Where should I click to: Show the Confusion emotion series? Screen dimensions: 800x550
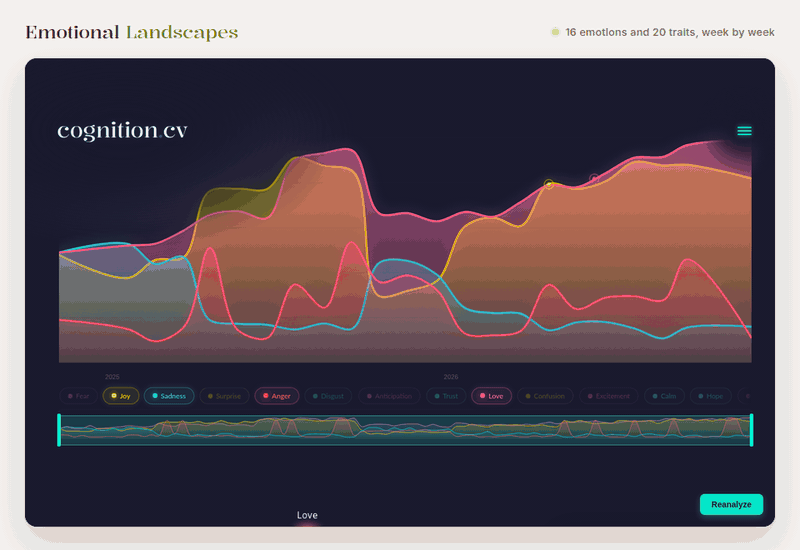point(545,396)
